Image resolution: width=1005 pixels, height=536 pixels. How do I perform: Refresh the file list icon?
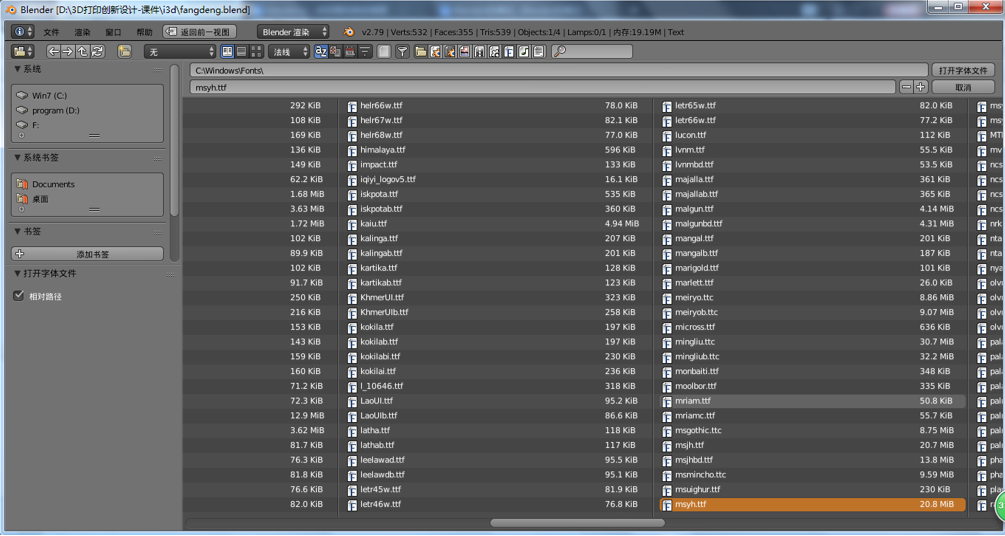(97, 51)
